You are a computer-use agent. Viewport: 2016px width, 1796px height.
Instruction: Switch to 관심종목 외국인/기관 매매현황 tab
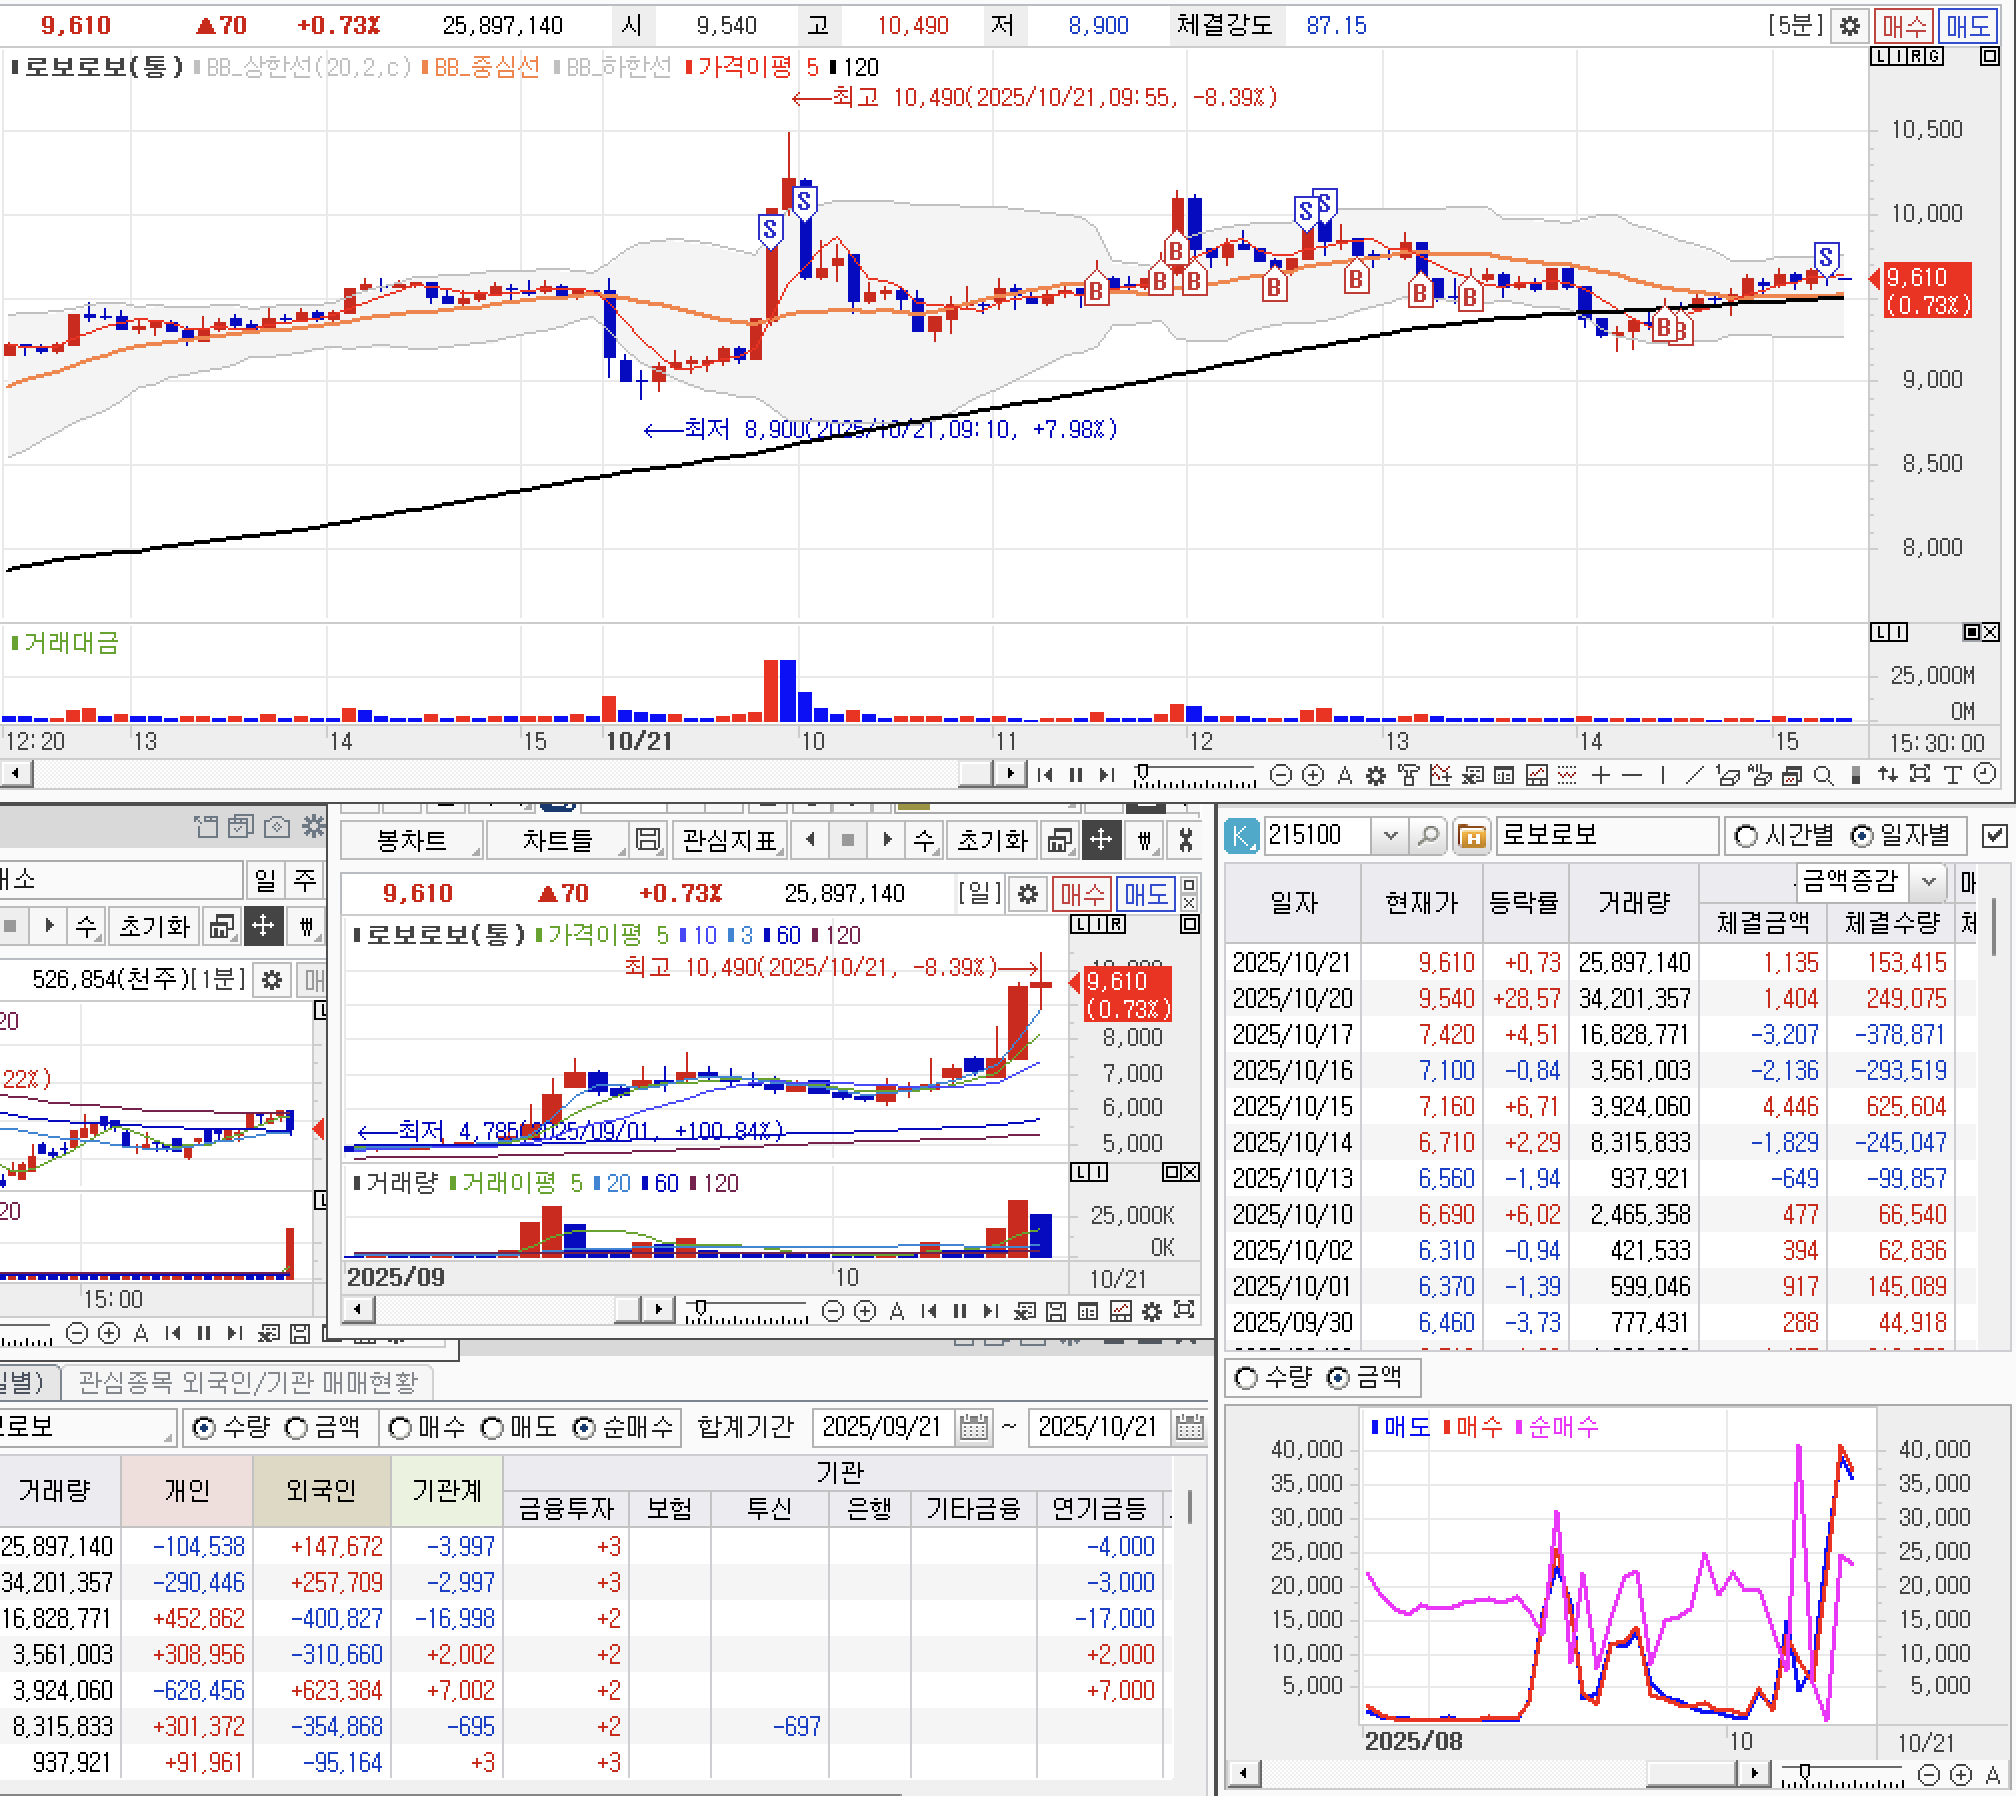247,1382
